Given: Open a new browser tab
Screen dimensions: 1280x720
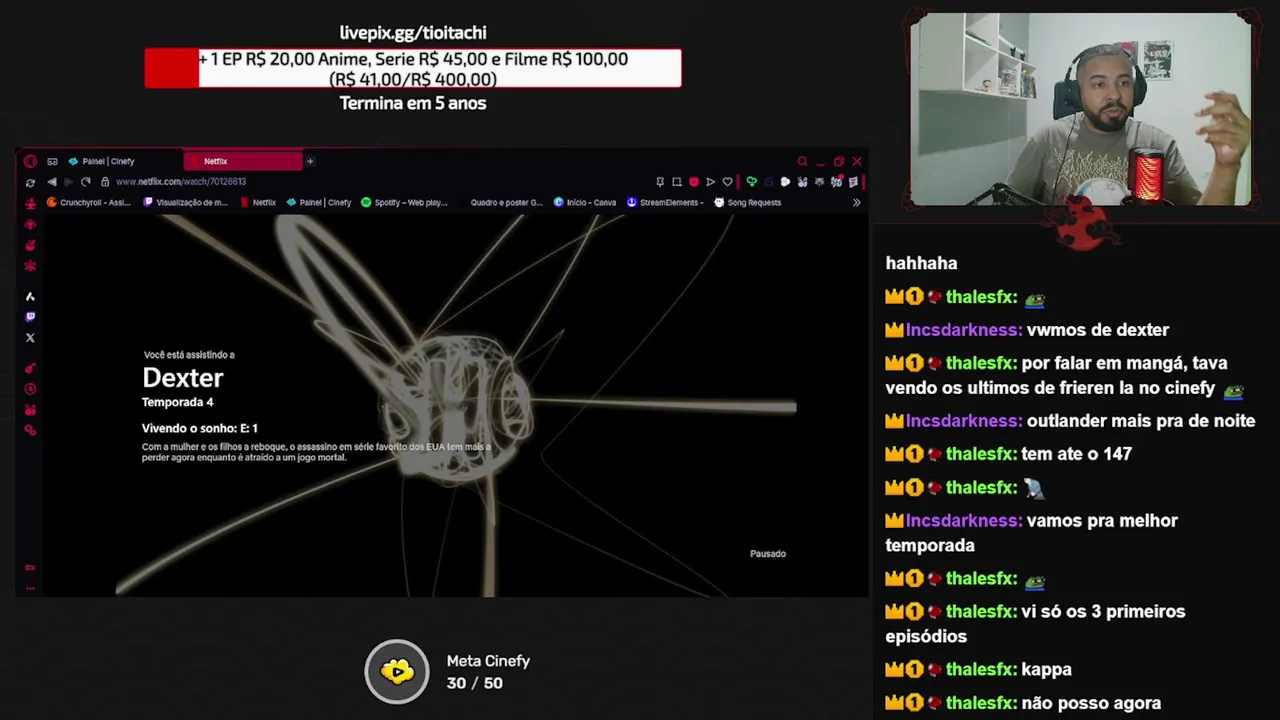Looking at the screenshot, I should click(x=310, y=161).
